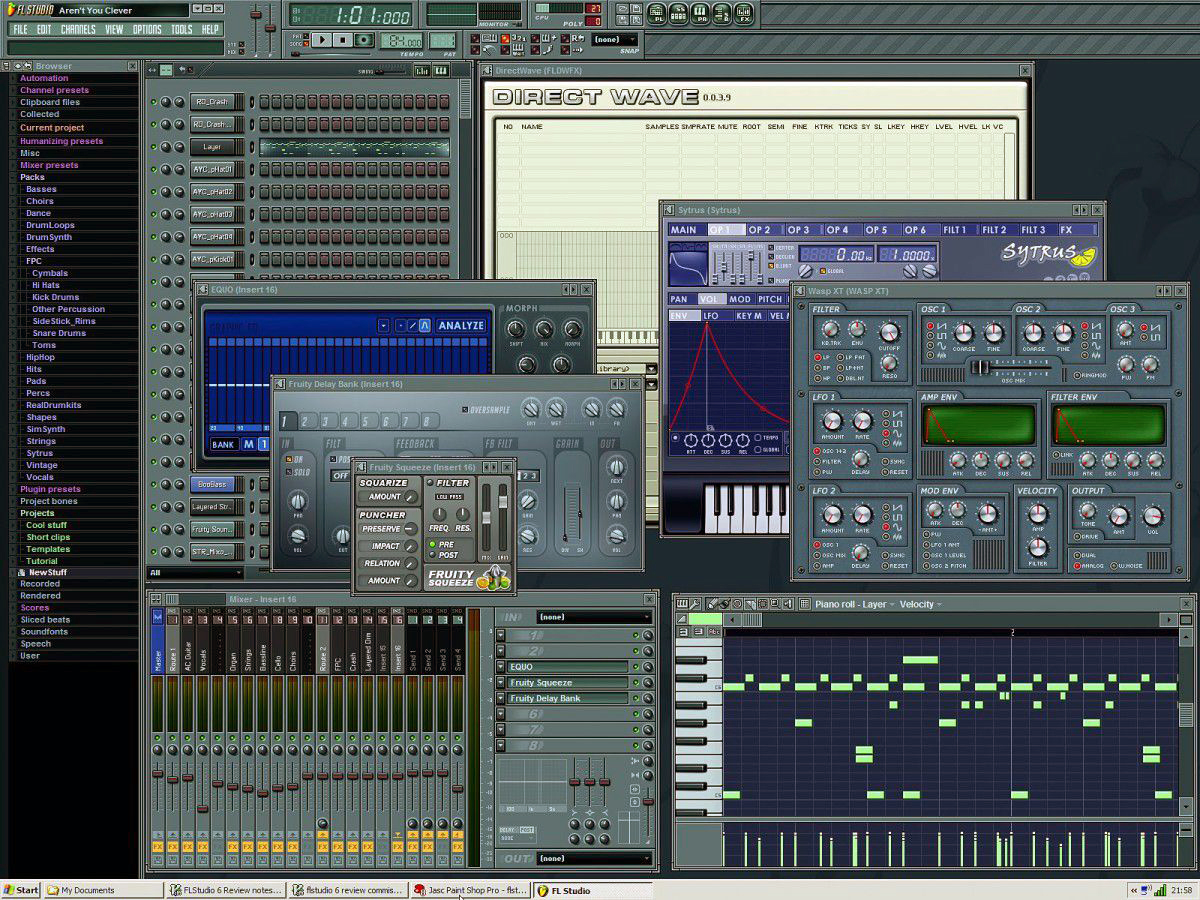
Task: Choose the select tool in Piano roll
Action: (x=762, y=604)
